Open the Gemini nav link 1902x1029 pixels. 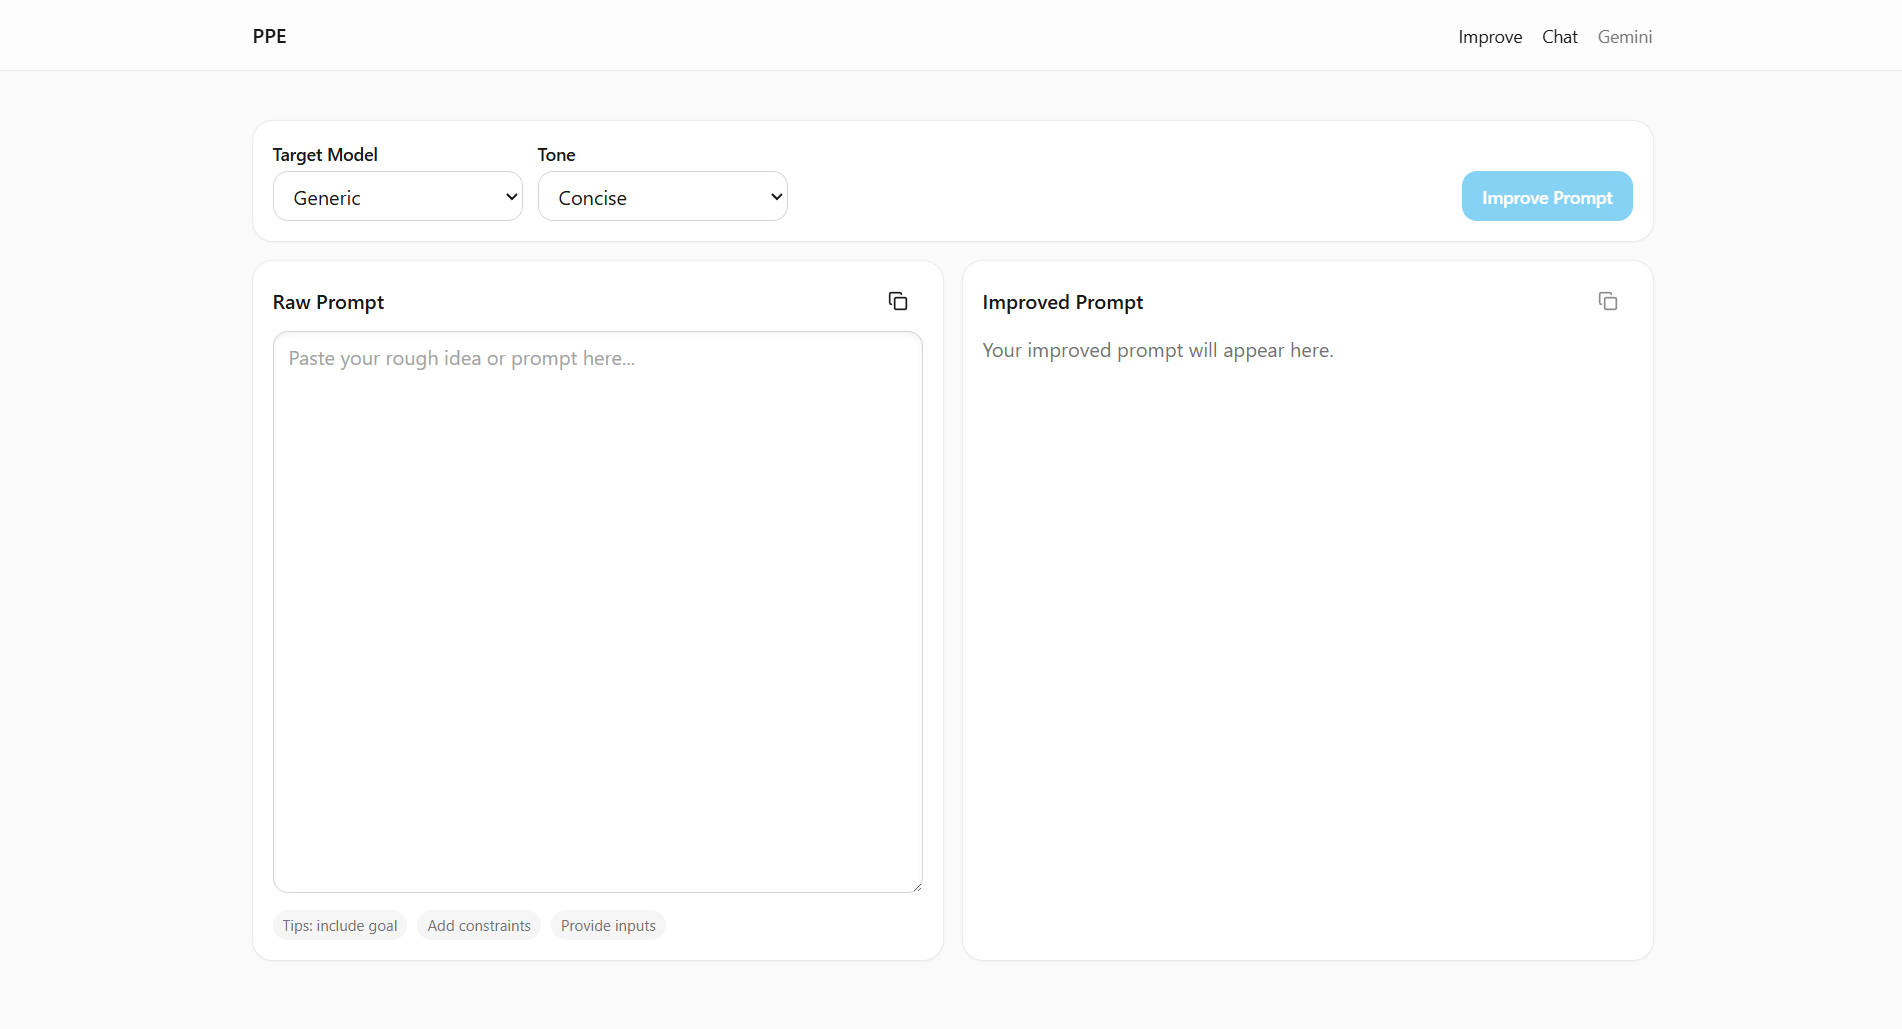pos(1624,37)
